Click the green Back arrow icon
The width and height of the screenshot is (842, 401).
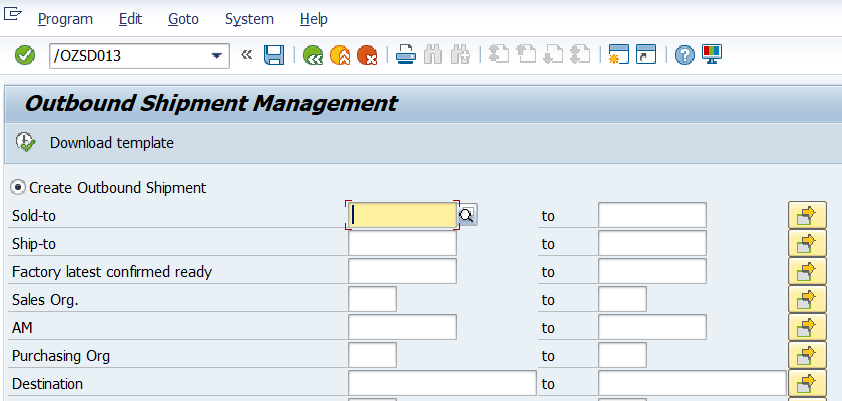click(x=313, y=56)
